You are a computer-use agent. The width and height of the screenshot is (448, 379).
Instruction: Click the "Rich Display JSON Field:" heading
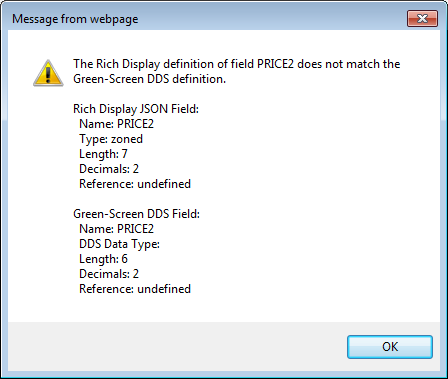pos(136,109)
